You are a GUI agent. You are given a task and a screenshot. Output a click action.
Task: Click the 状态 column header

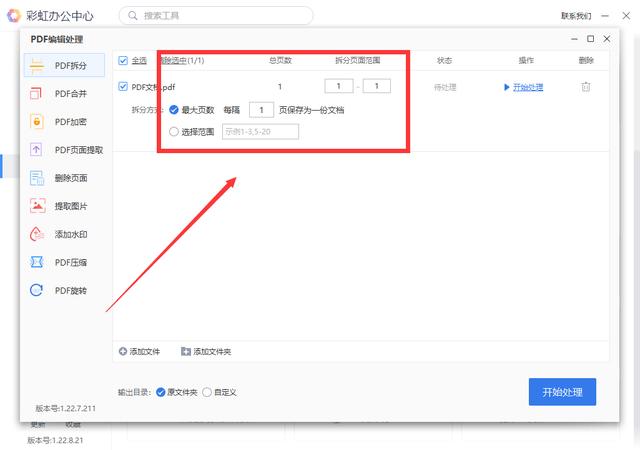444,60
